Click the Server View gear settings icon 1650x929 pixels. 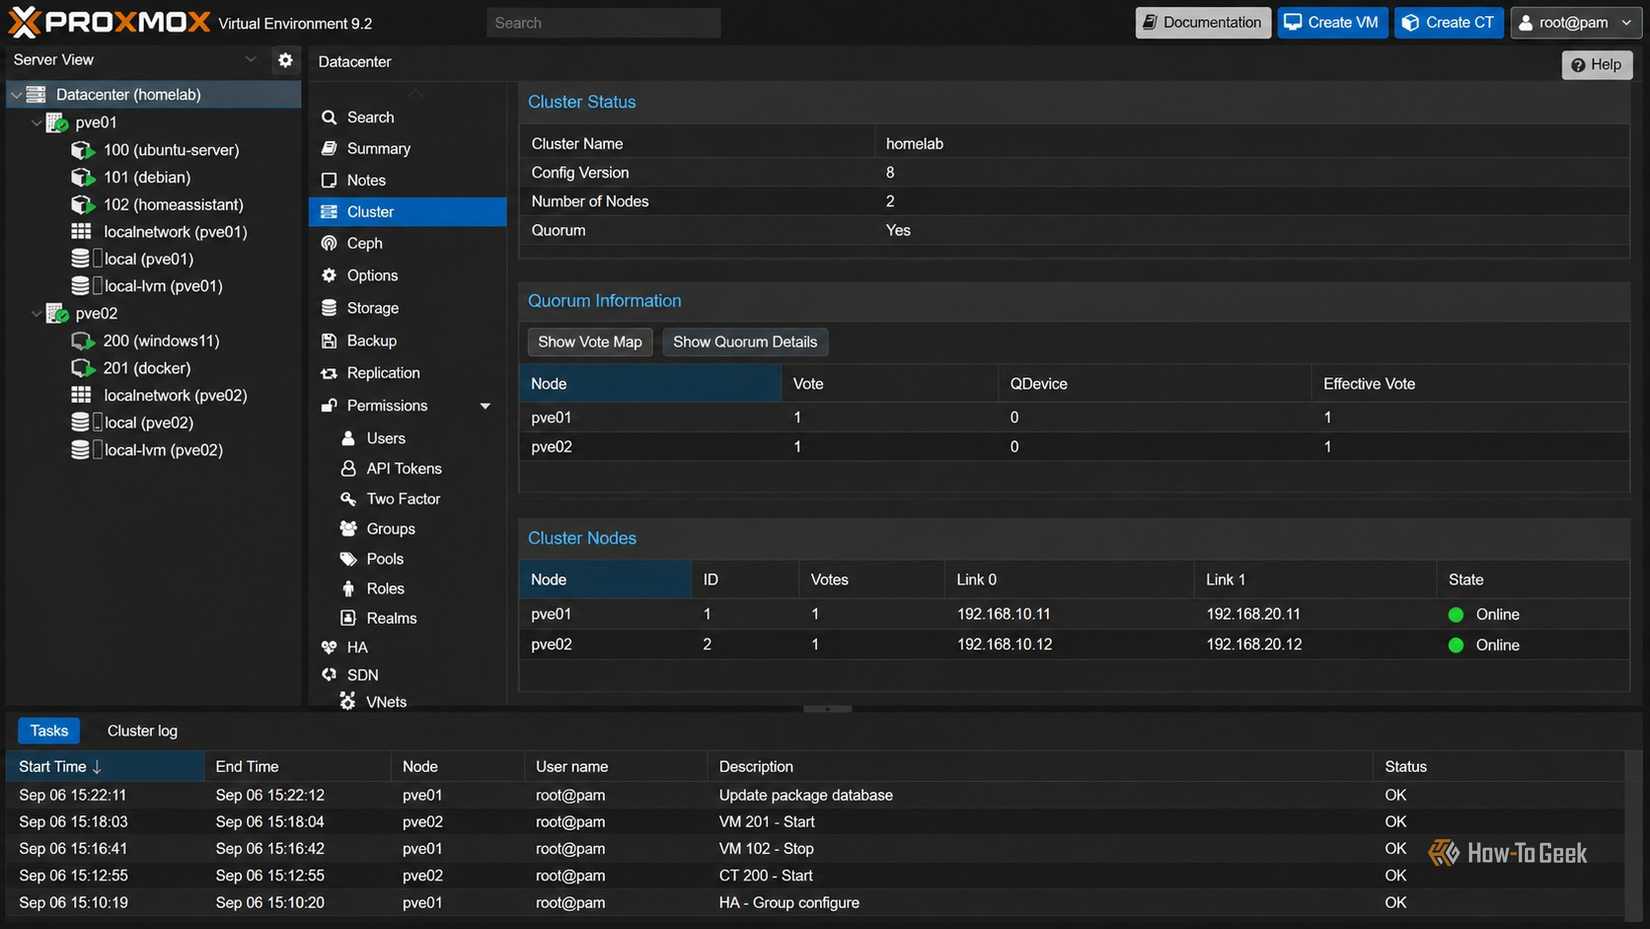point(285,60)
